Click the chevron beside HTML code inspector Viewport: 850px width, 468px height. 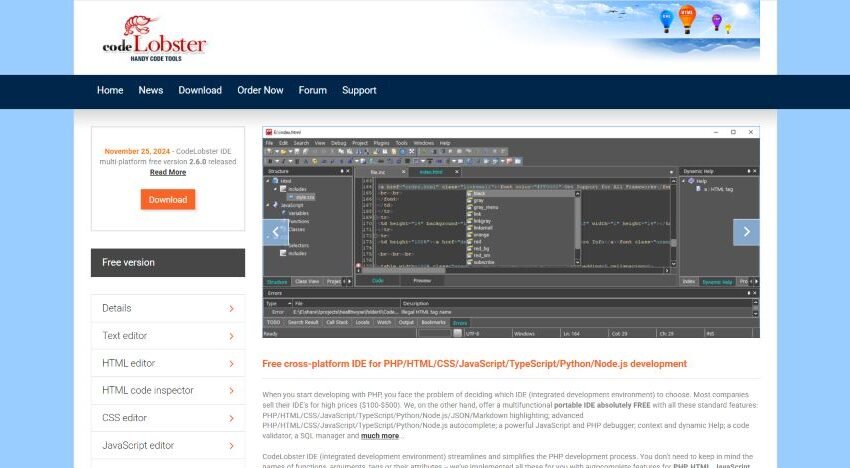(x=231, y=391)
